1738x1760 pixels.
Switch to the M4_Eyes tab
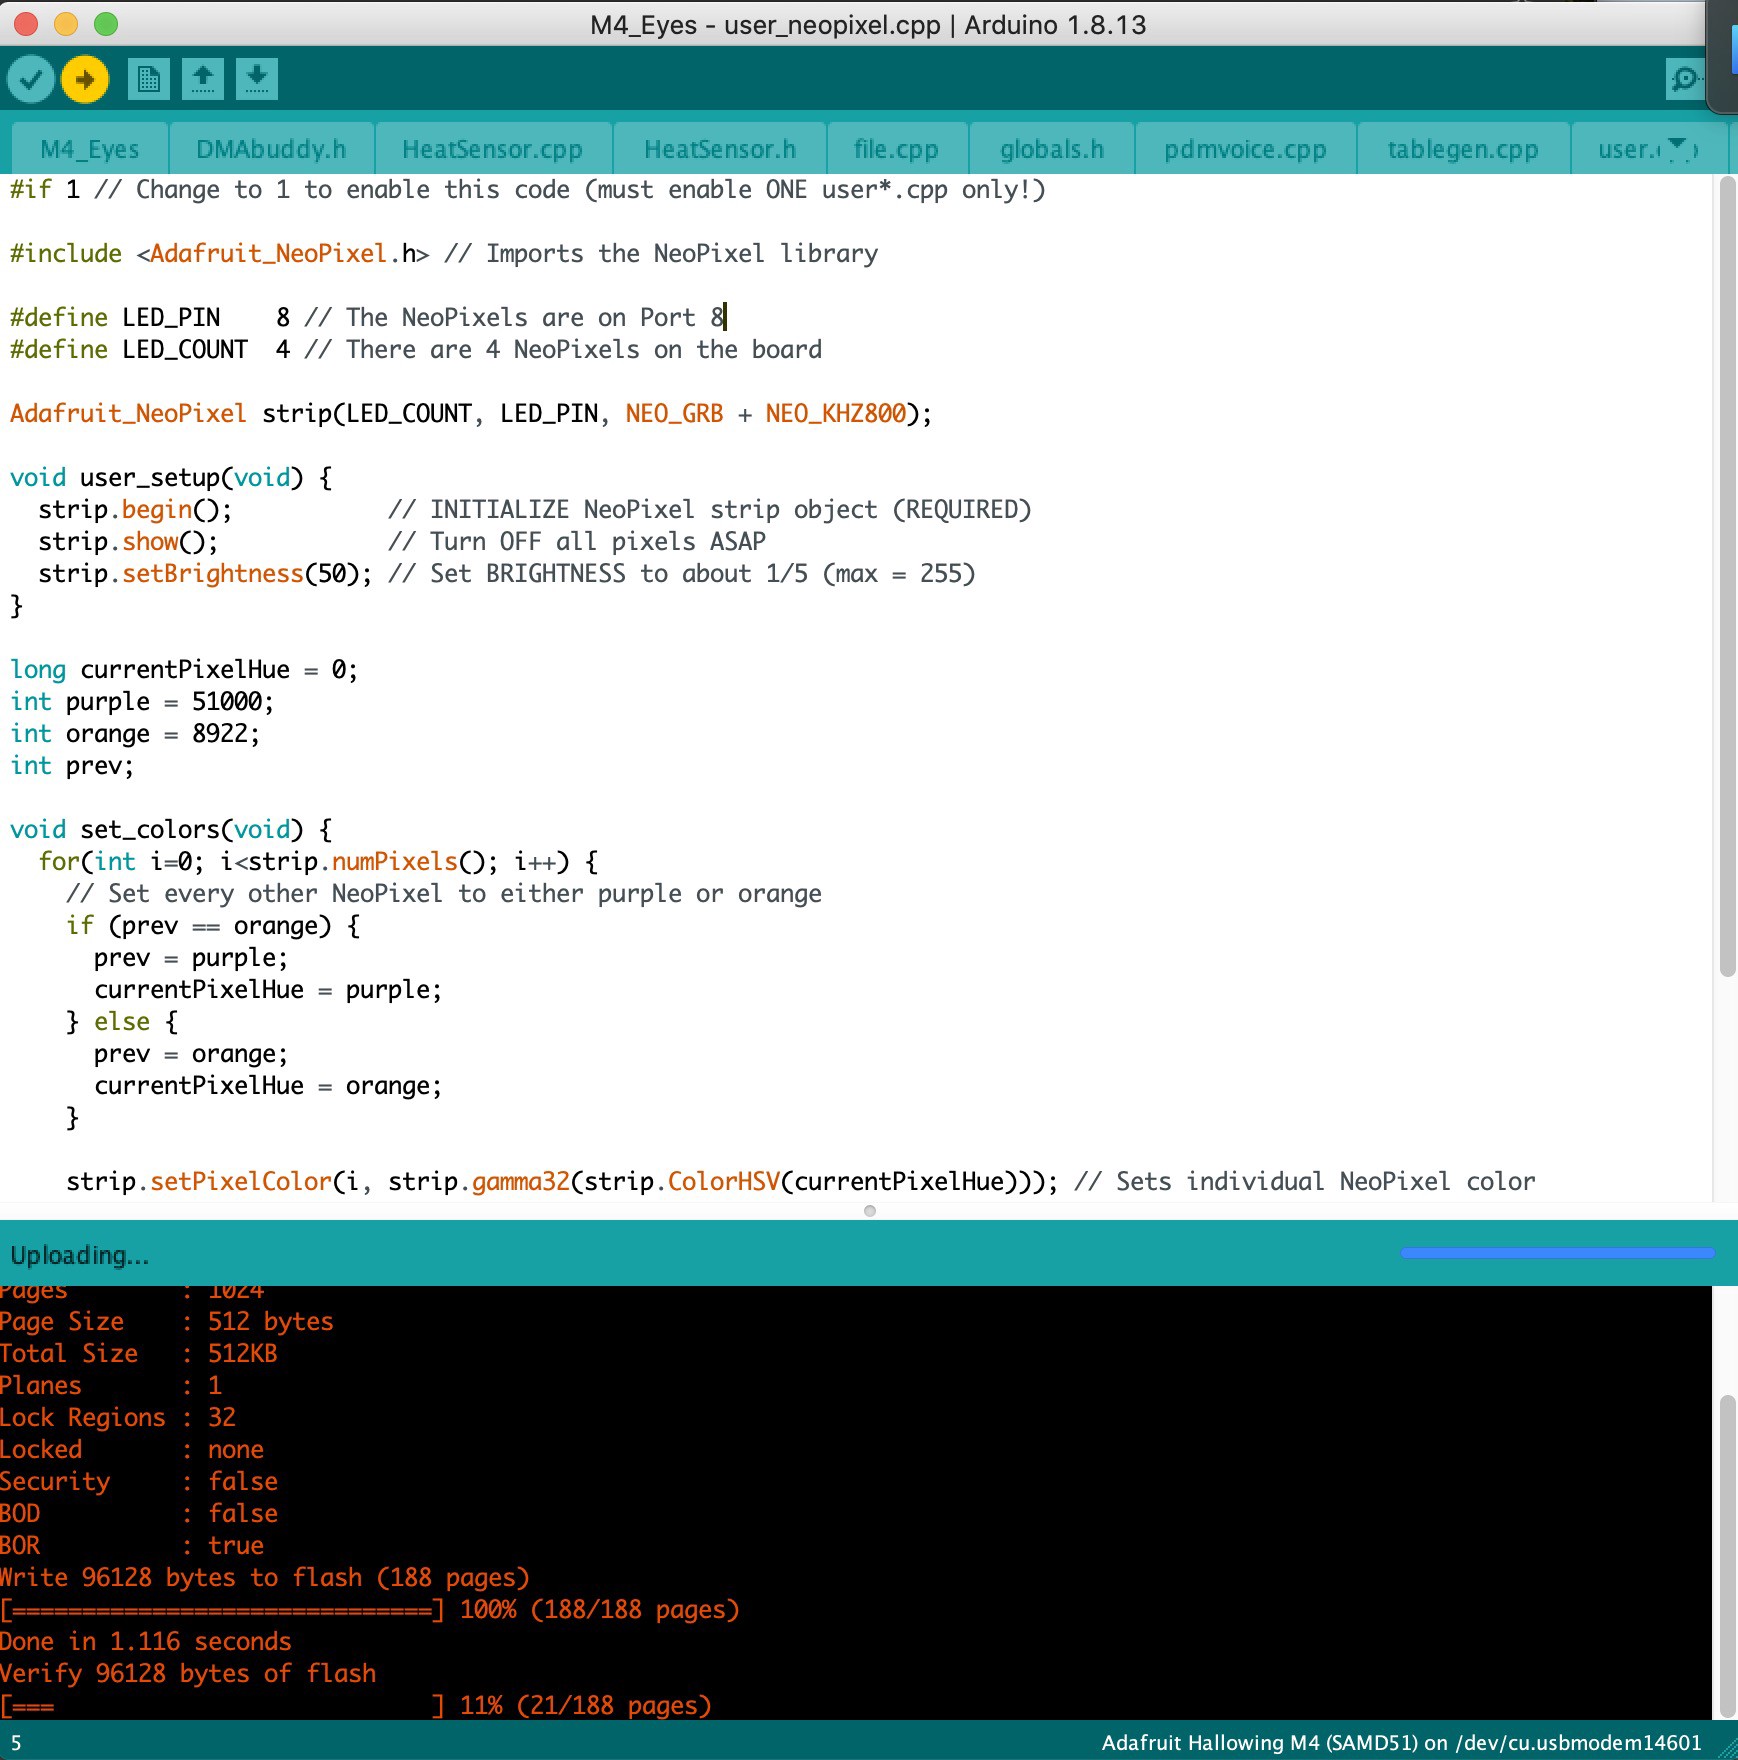pyautogui.click(x=89, y=150)
